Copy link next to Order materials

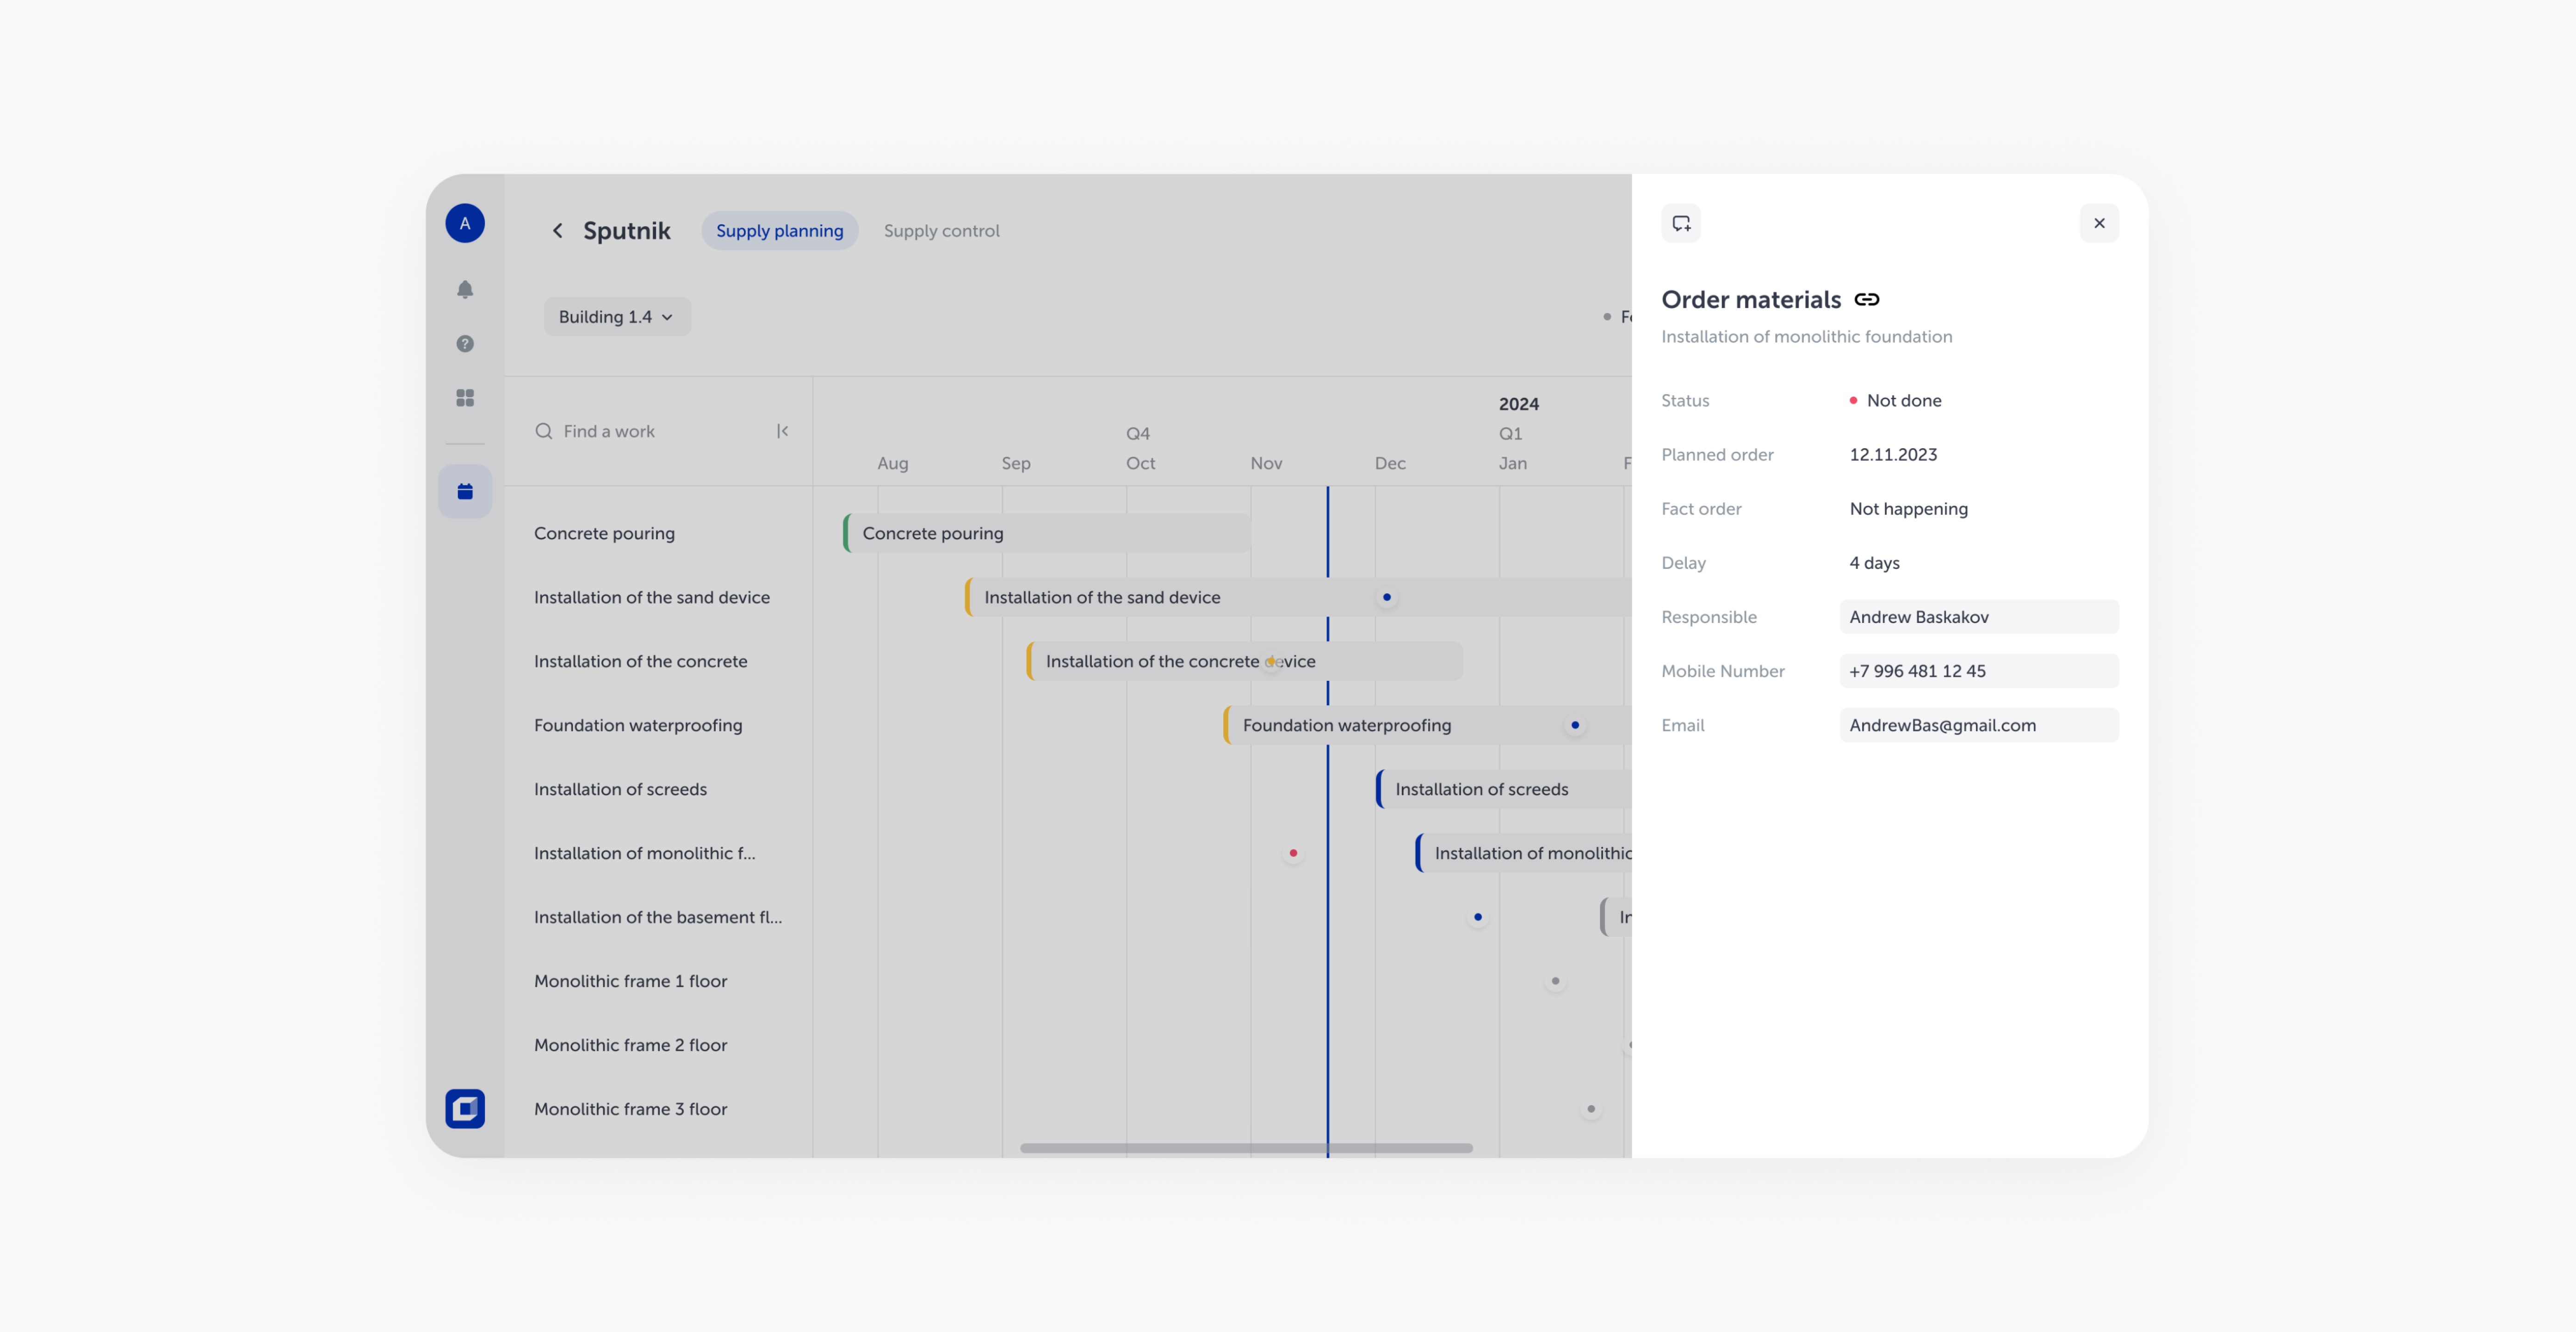click(x=1866, y=300)
